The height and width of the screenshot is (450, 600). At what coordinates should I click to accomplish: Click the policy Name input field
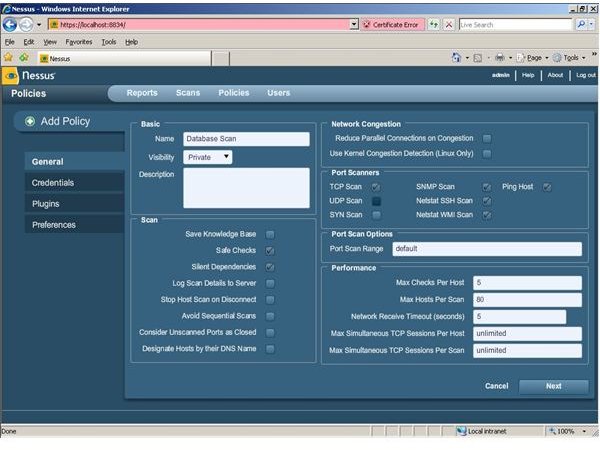tap(246, 139)
